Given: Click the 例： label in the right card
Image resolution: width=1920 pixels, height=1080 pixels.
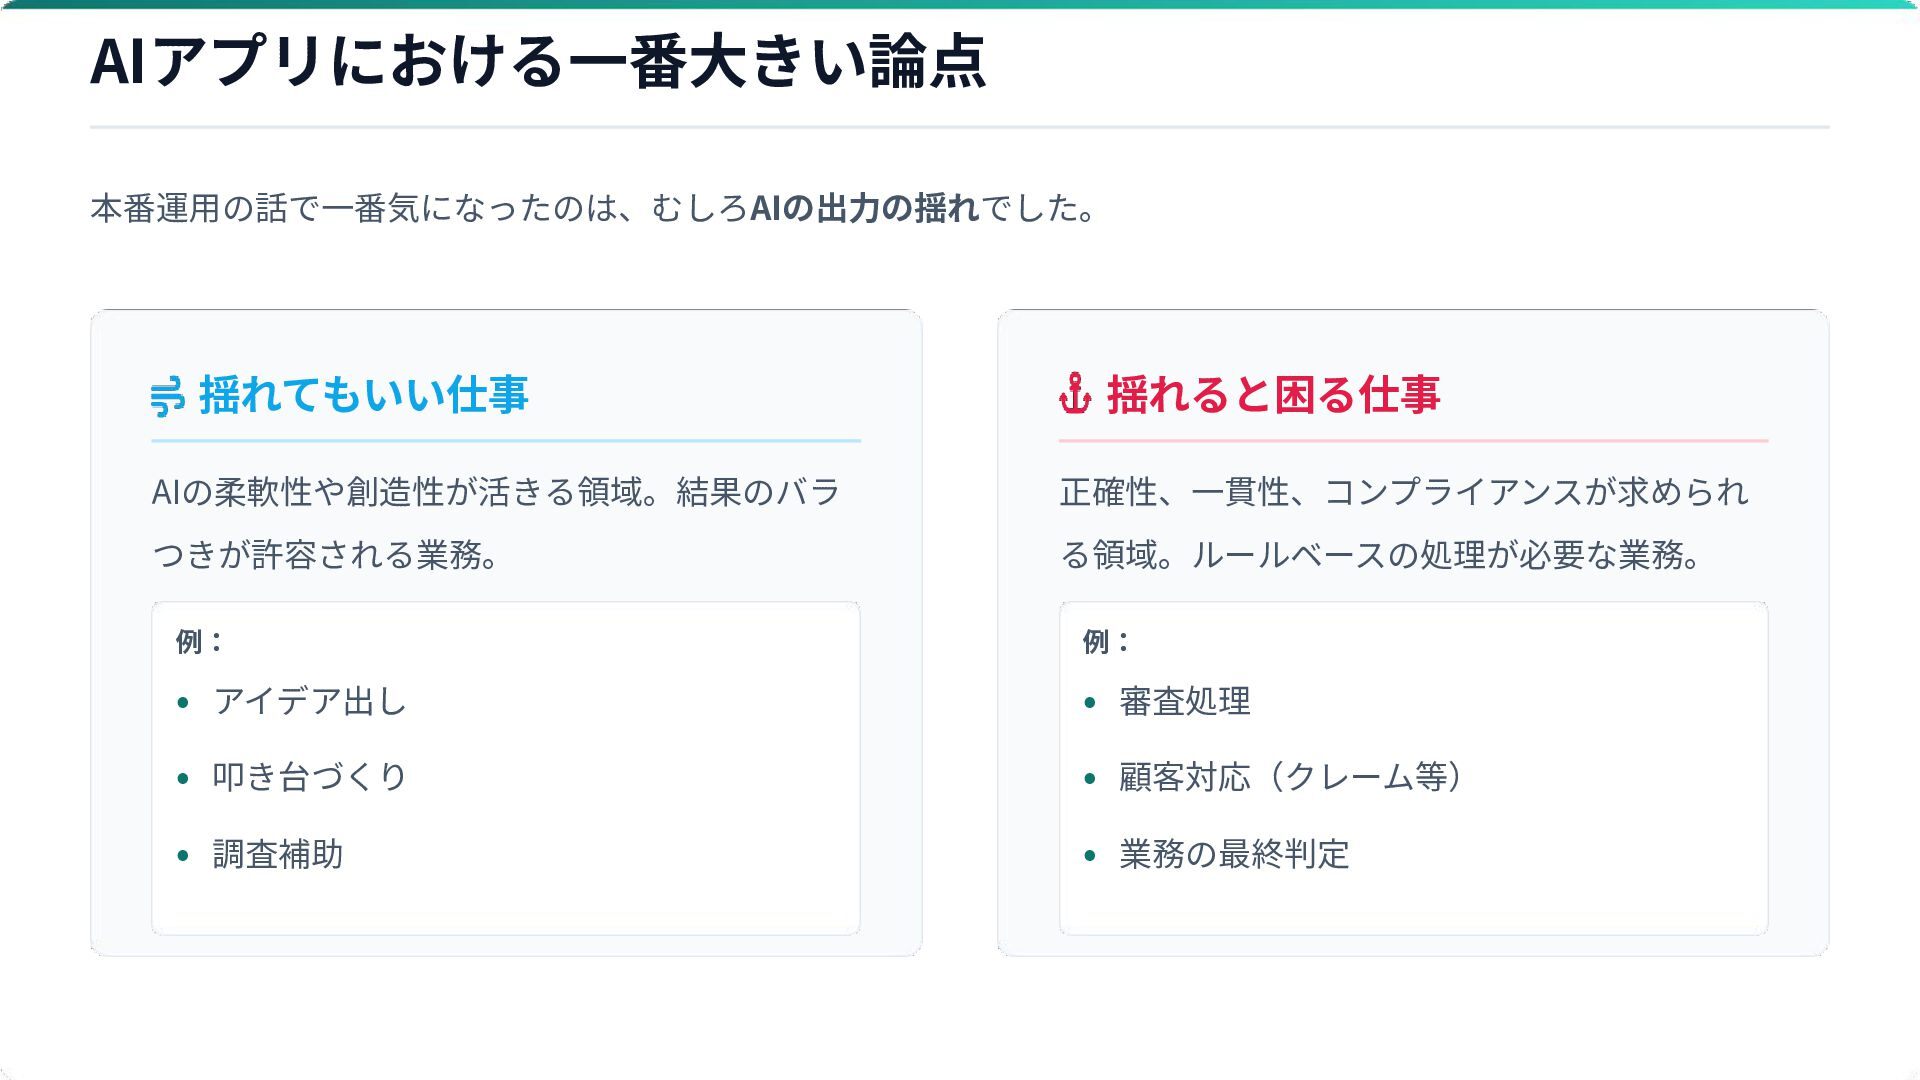Looking at the screenshot, I should click(x=1105, y=642).
